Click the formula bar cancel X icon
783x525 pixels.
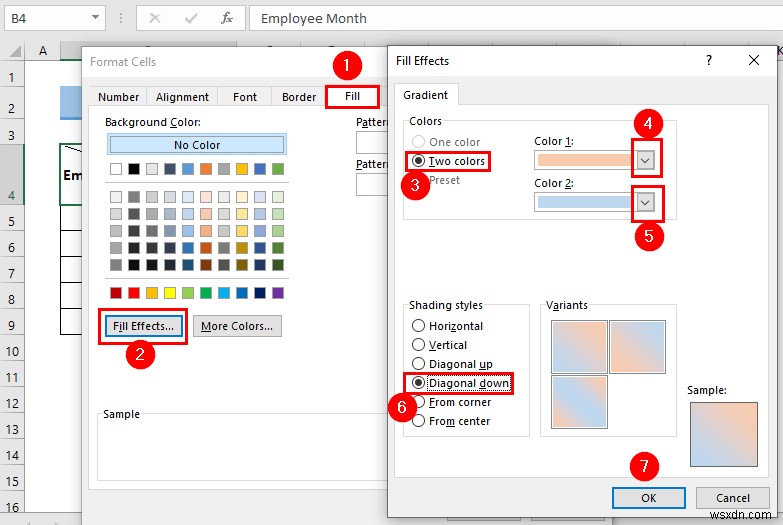155,18
